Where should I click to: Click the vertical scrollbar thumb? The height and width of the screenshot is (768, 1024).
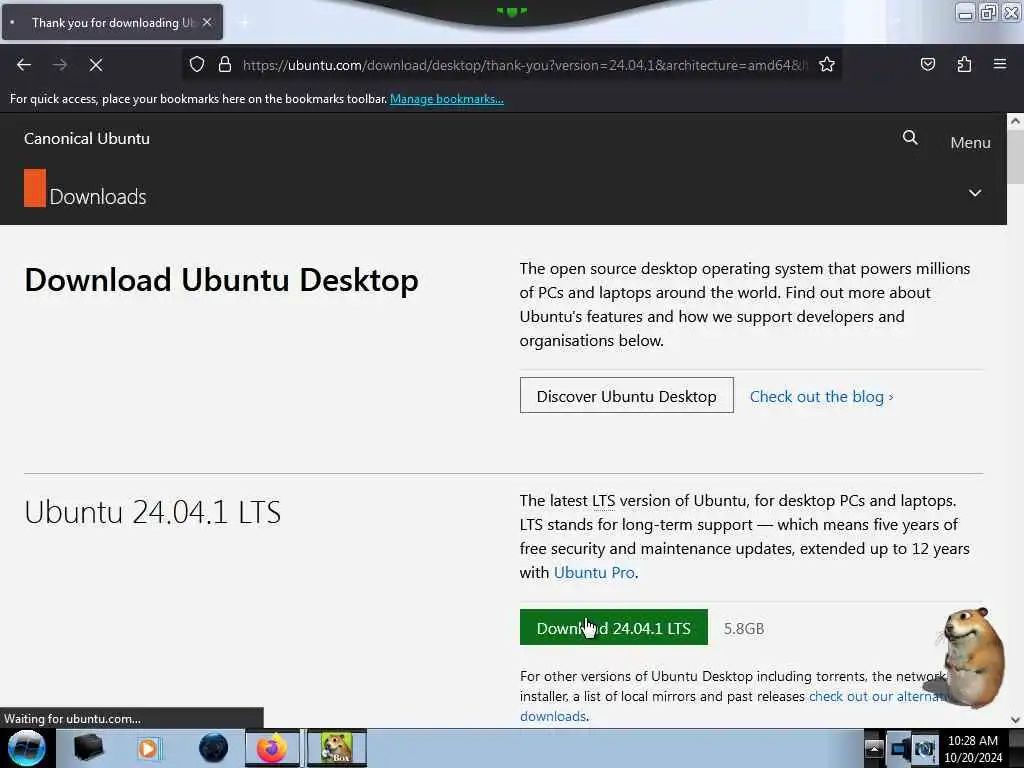point(1015,156)
